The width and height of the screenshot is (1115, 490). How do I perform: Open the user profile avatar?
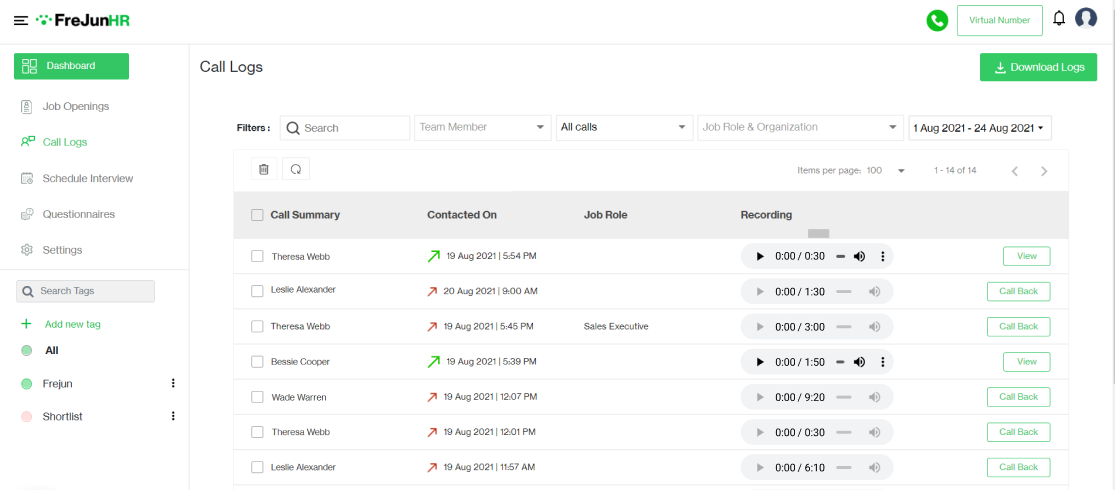coord(1086,19)
